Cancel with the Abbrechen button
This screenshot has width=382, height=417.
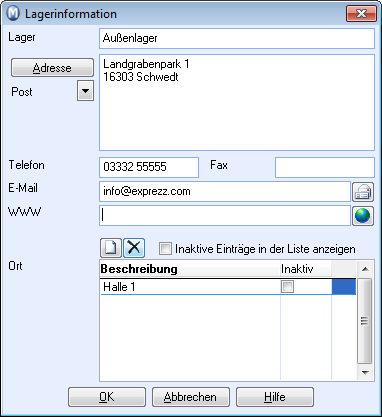(191, 397)
